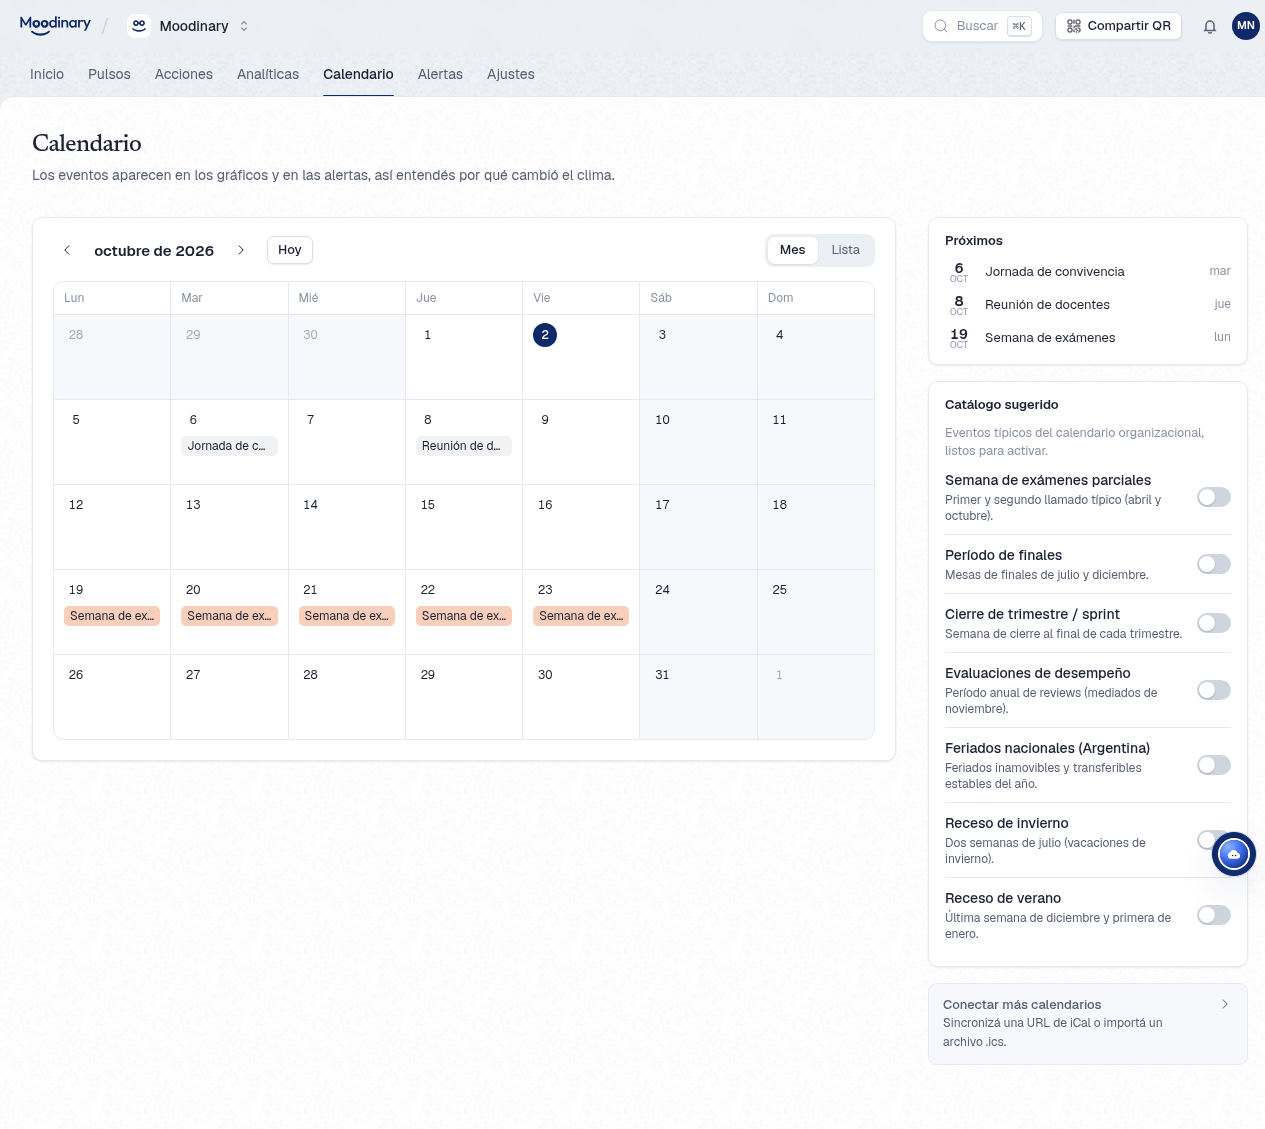Open Semana de ex... event on day 21
Screen dimensions: 1265x1129
pyautogui.click(x=347, y=616)
